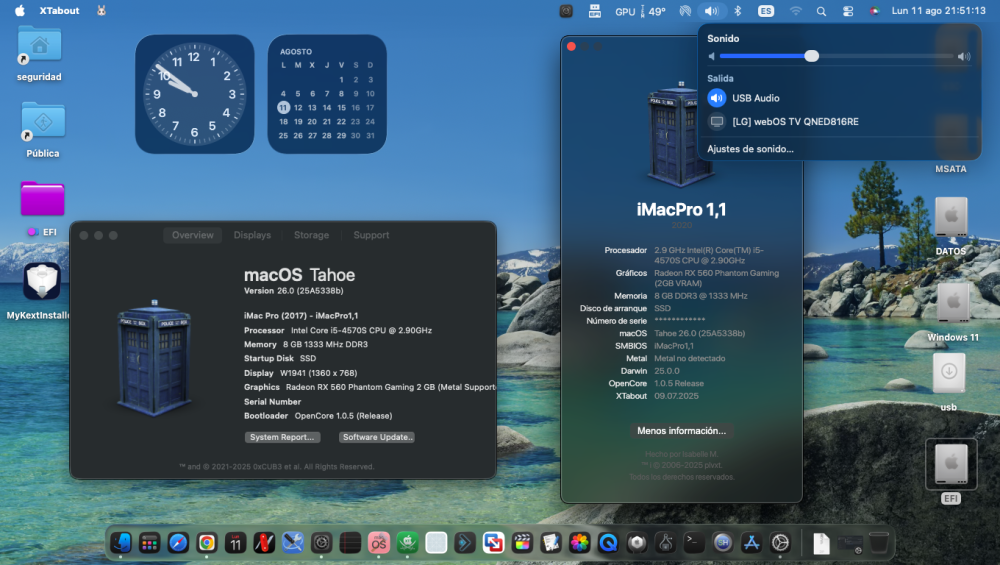Adjust the Sonido volume slider knob
This screenshot has height=565, width=1000.
811,56
